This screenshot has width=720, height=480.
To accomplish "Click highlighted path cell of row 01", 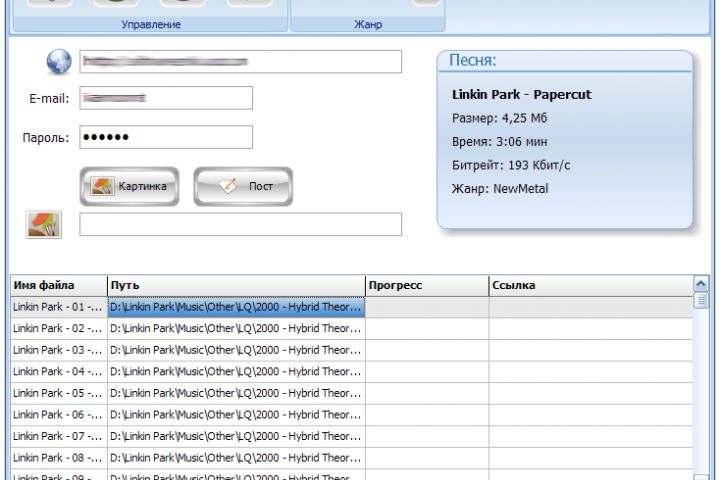I will pyautogui.click(x=236, y=307).
